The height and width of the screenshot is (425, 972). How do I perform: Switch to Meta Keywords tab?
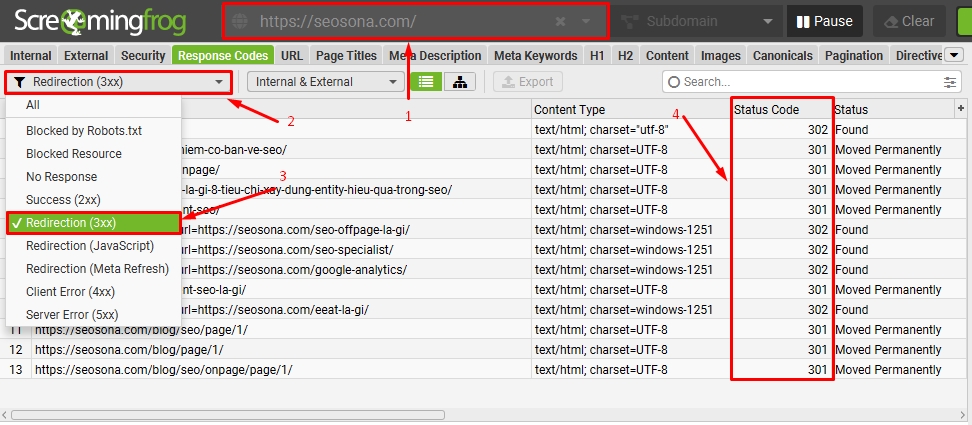point(536,56)
